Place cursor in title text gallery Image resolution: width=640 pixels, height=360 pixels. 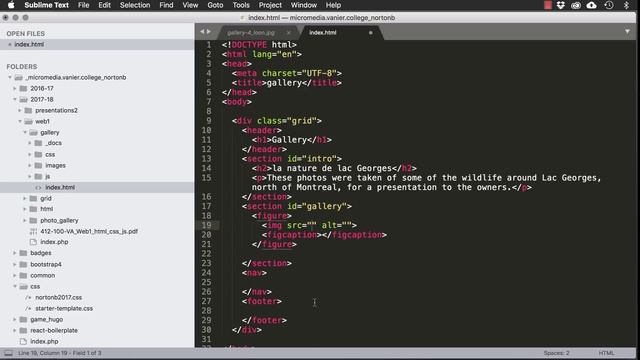pos(284,83)
